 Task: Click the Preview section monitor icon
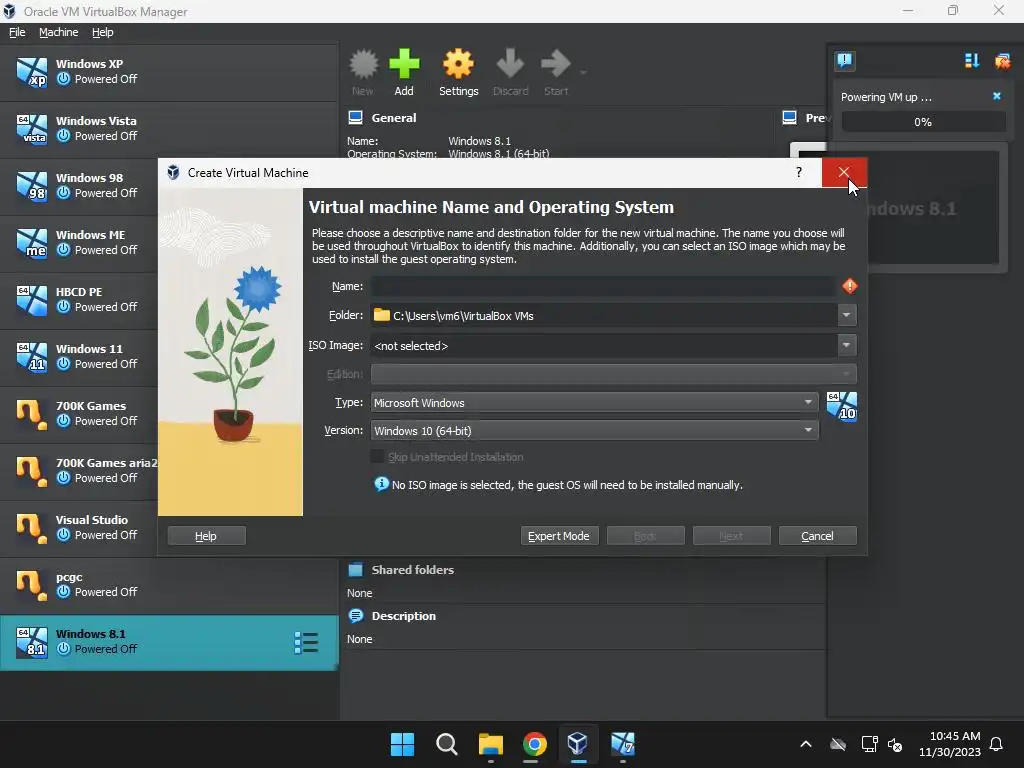790,118
